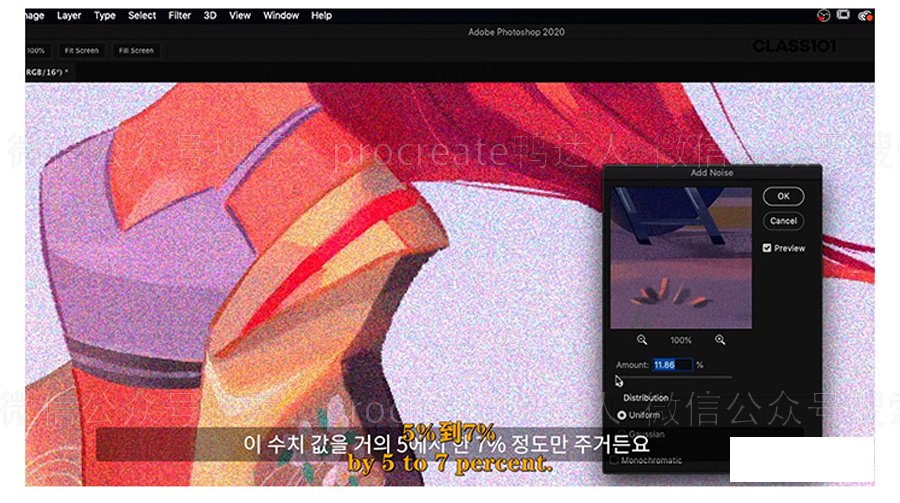
Task: Confirm Add Noise with OK
Action: coord(783,196)
